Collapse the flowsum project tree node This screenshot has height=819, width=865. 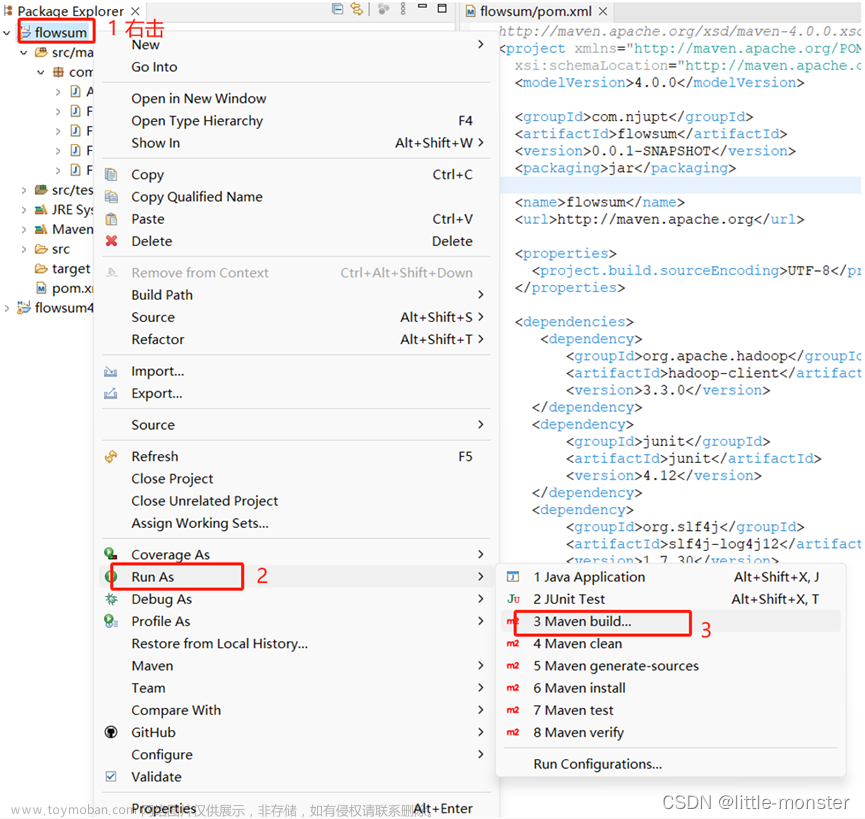(7, 33)
